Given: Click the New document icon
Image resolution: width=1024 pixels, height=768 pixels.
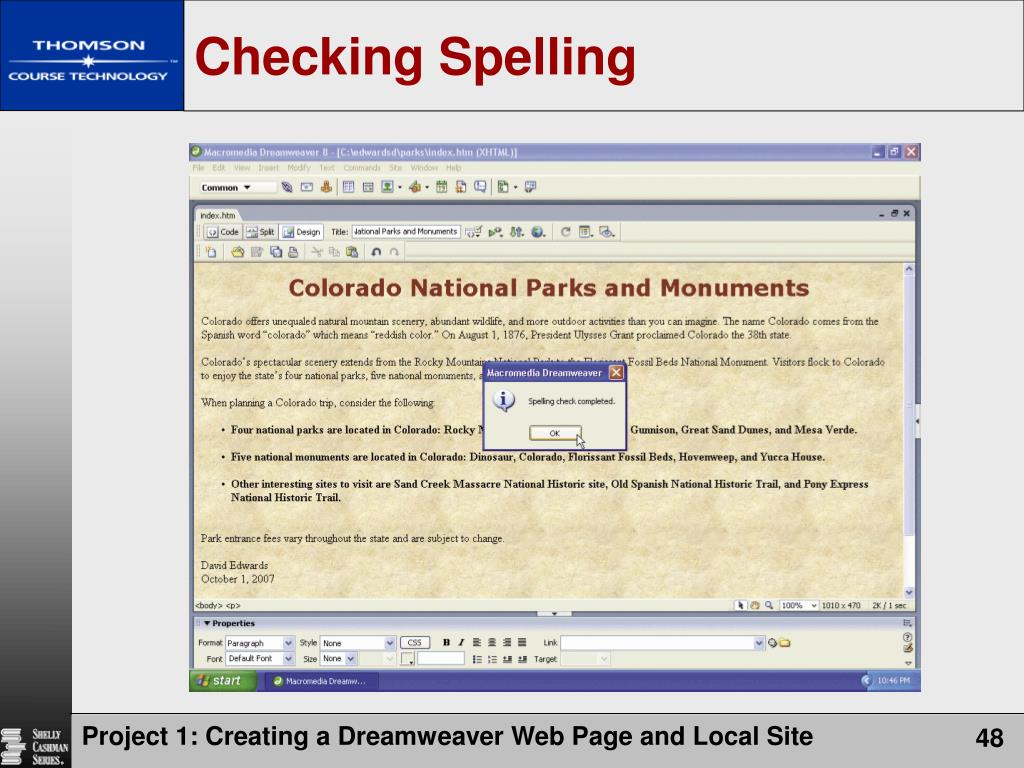Looking at the screenshot, I should tap(211, 252).
